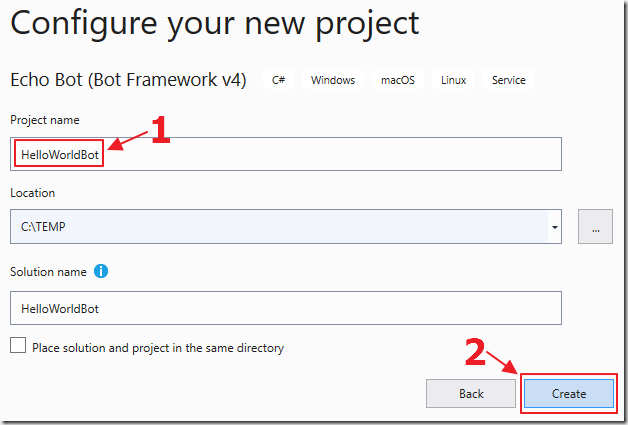The width and height of the screenshot is (628, 425).
Task: Click the Create button
Action: 569,393
